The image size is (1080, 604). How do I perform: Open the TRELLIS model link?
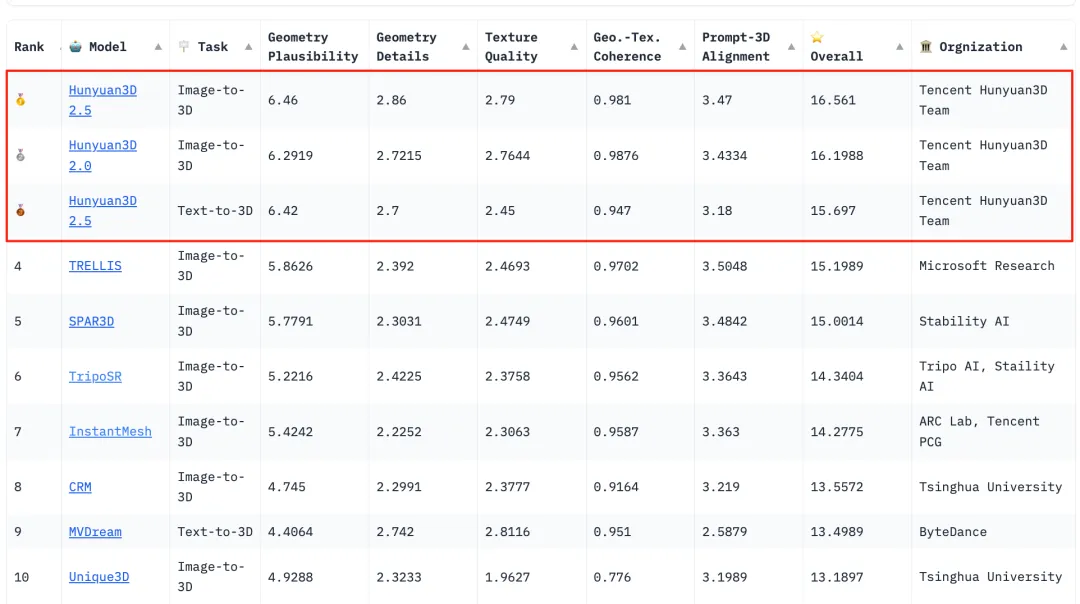tap(95, 266)
